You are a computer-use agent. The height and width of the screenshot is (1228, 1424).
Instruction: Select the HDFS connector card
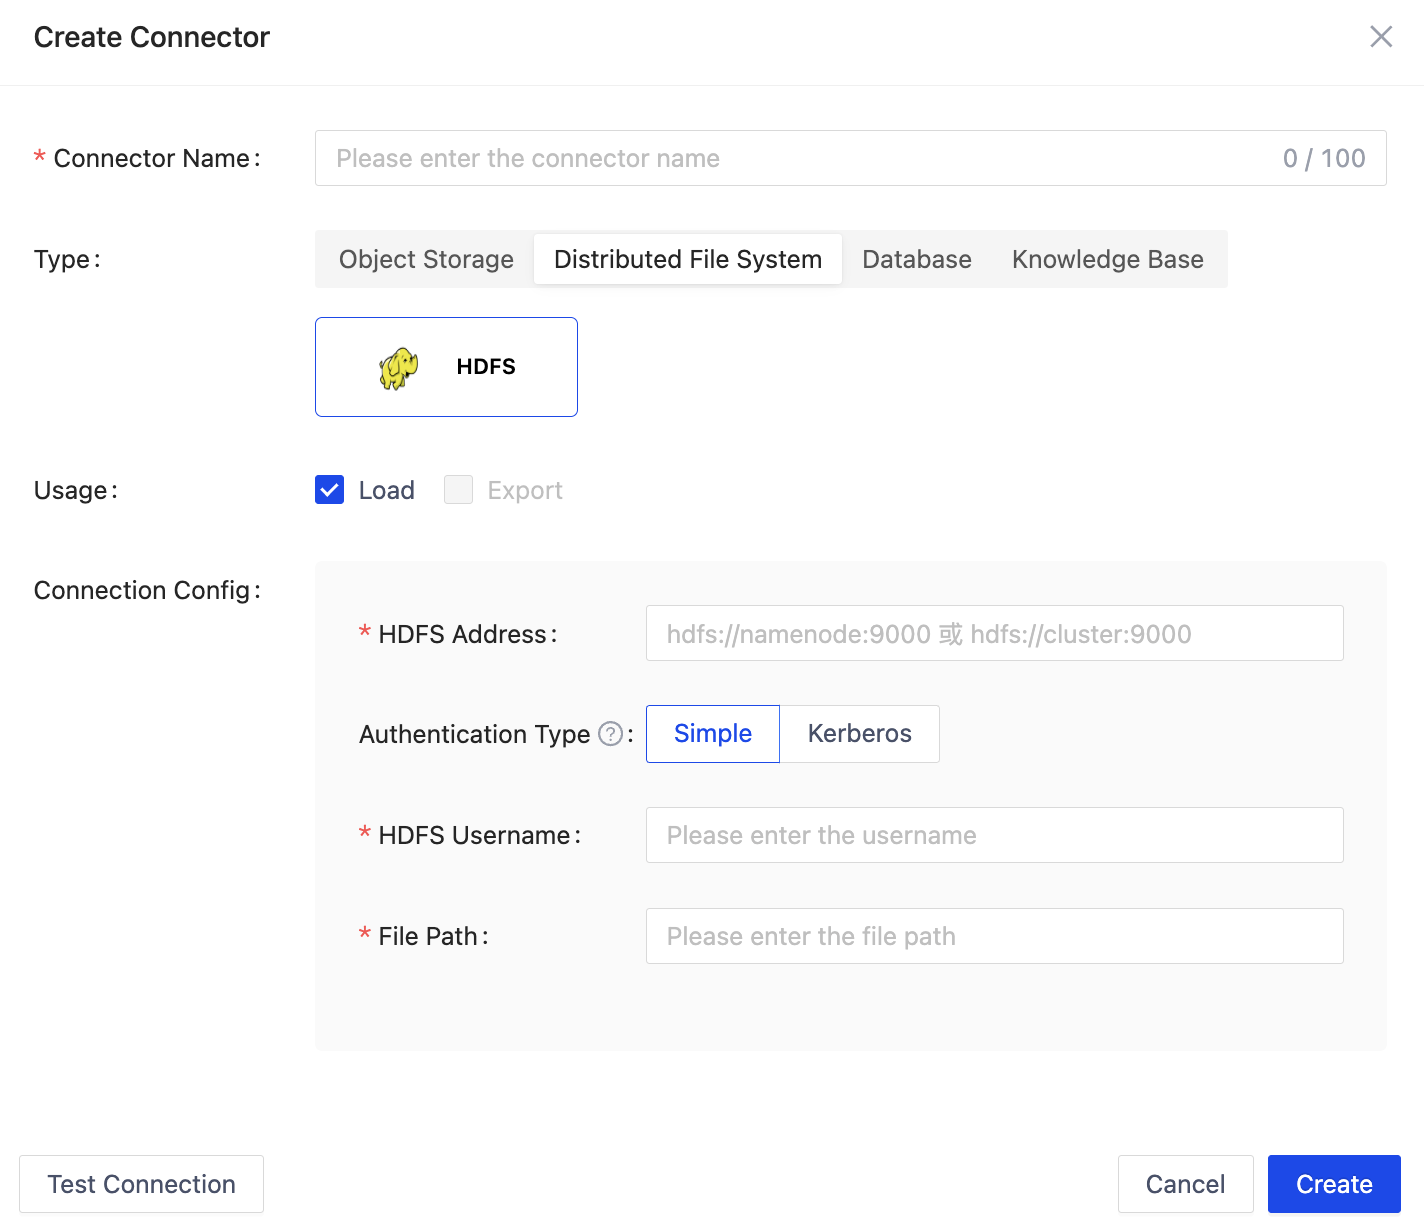(x=446, y=367)
